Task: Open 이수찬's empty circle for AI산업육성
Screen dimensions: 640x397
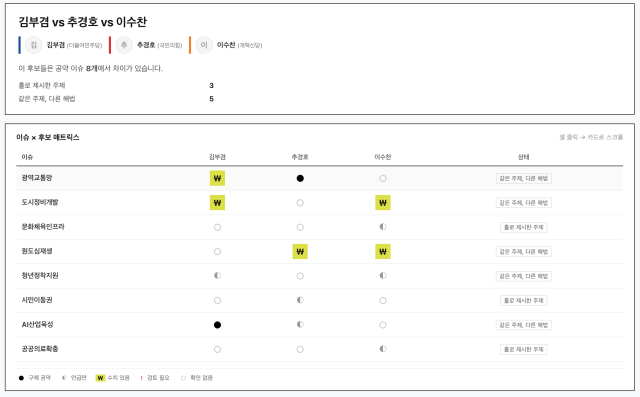Action: pos(383,325)
